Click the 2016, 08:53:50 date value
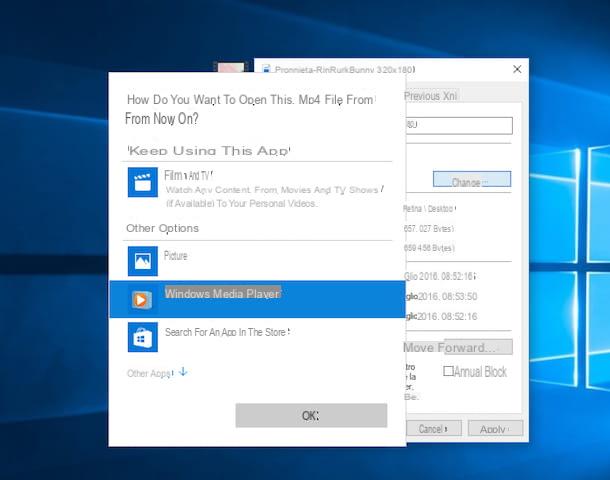Viewport: 610px width, 480px height. 441,296
